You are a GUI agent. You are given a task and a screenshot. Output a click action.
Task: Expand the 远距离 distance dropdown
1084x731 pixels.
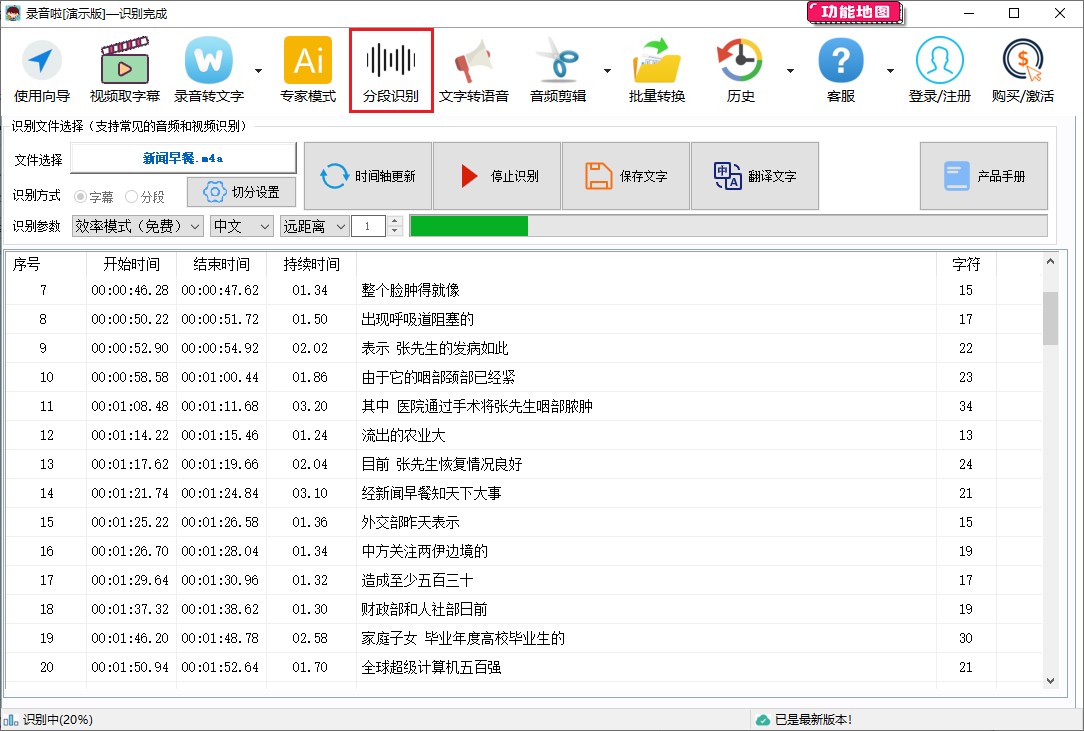[314, 226]
